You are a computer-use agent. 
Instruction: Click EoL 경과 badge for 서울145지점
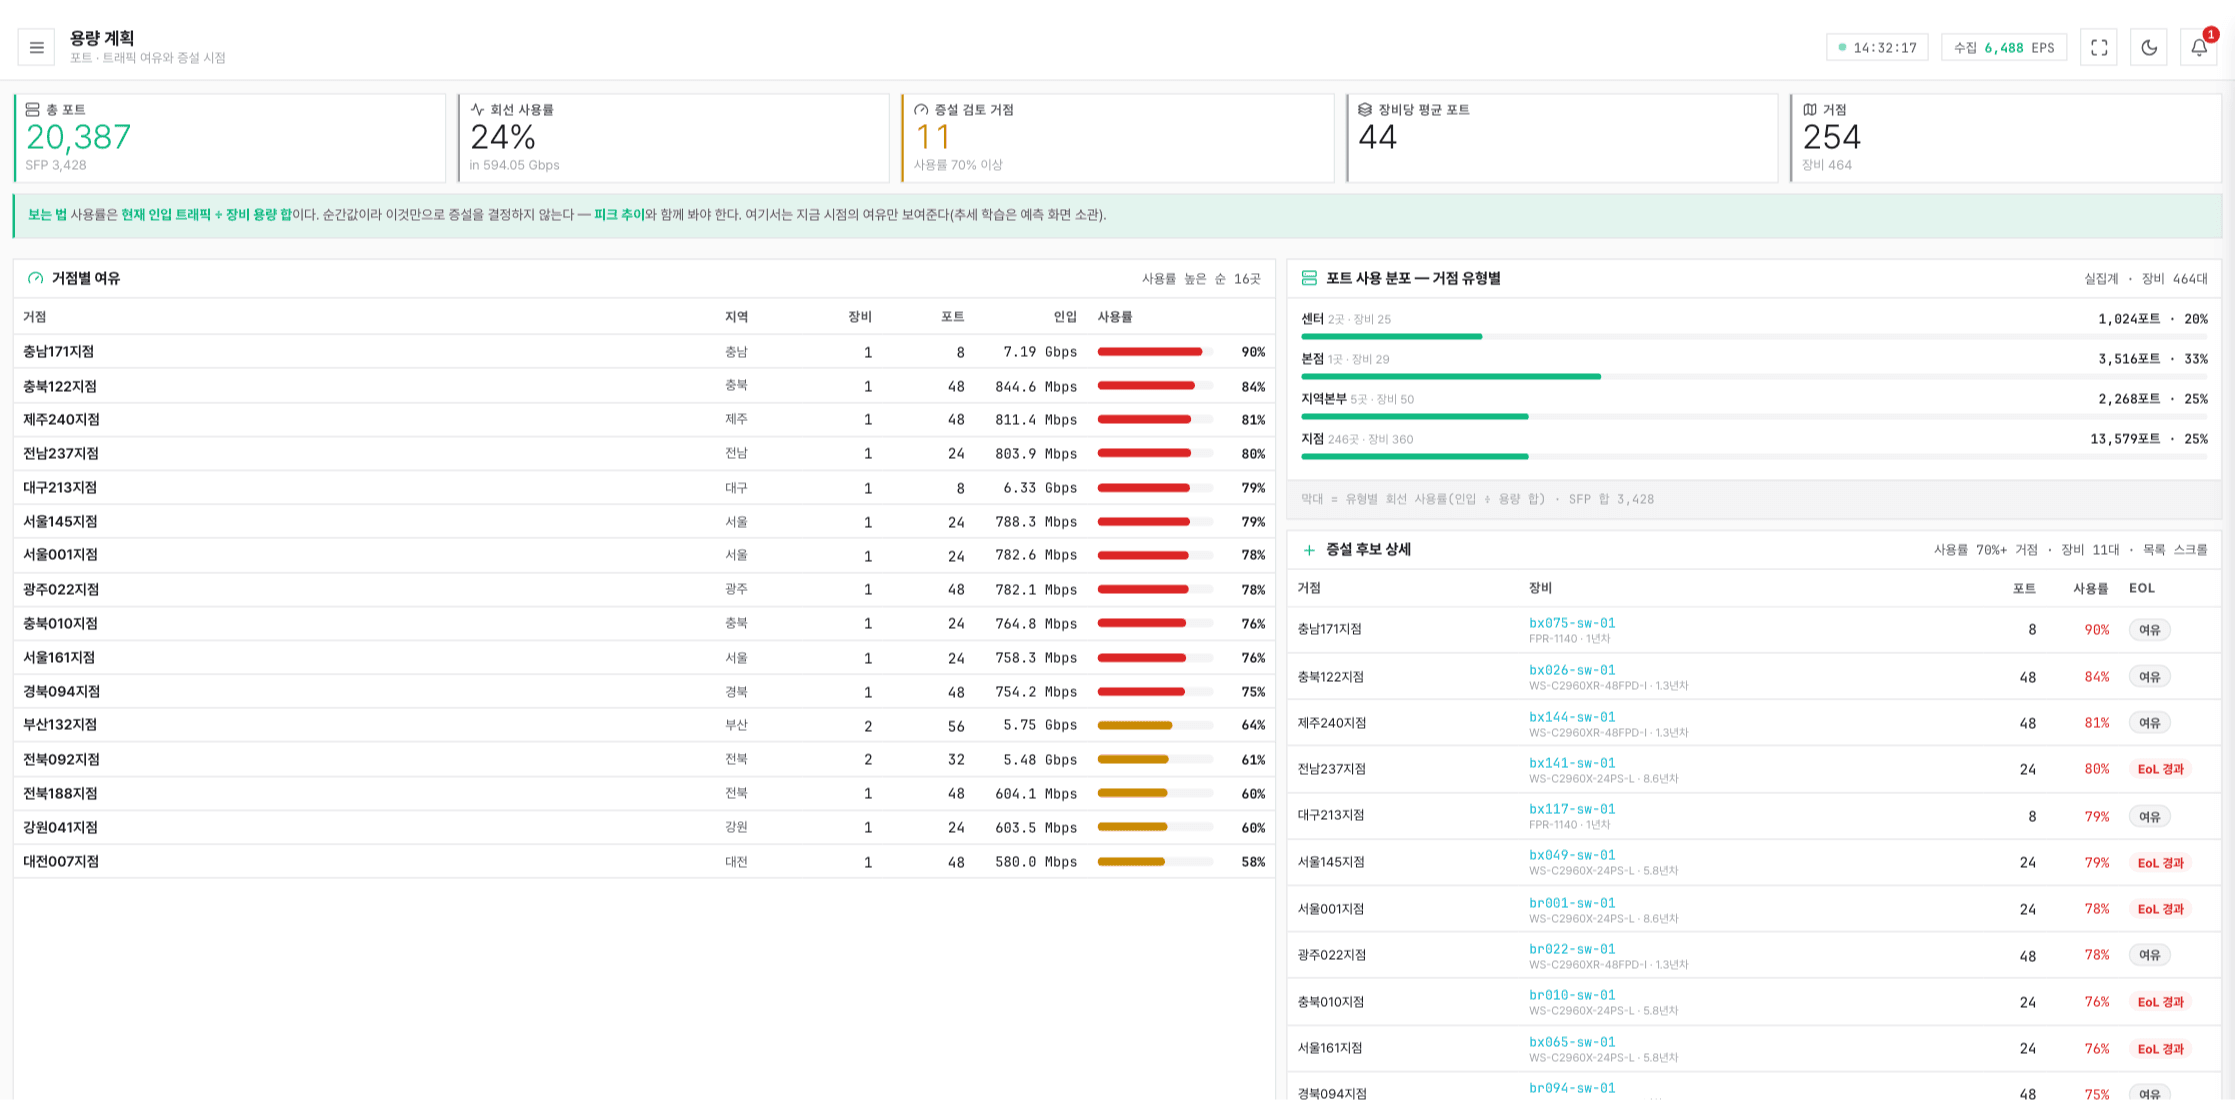(x=2160, y=862)
